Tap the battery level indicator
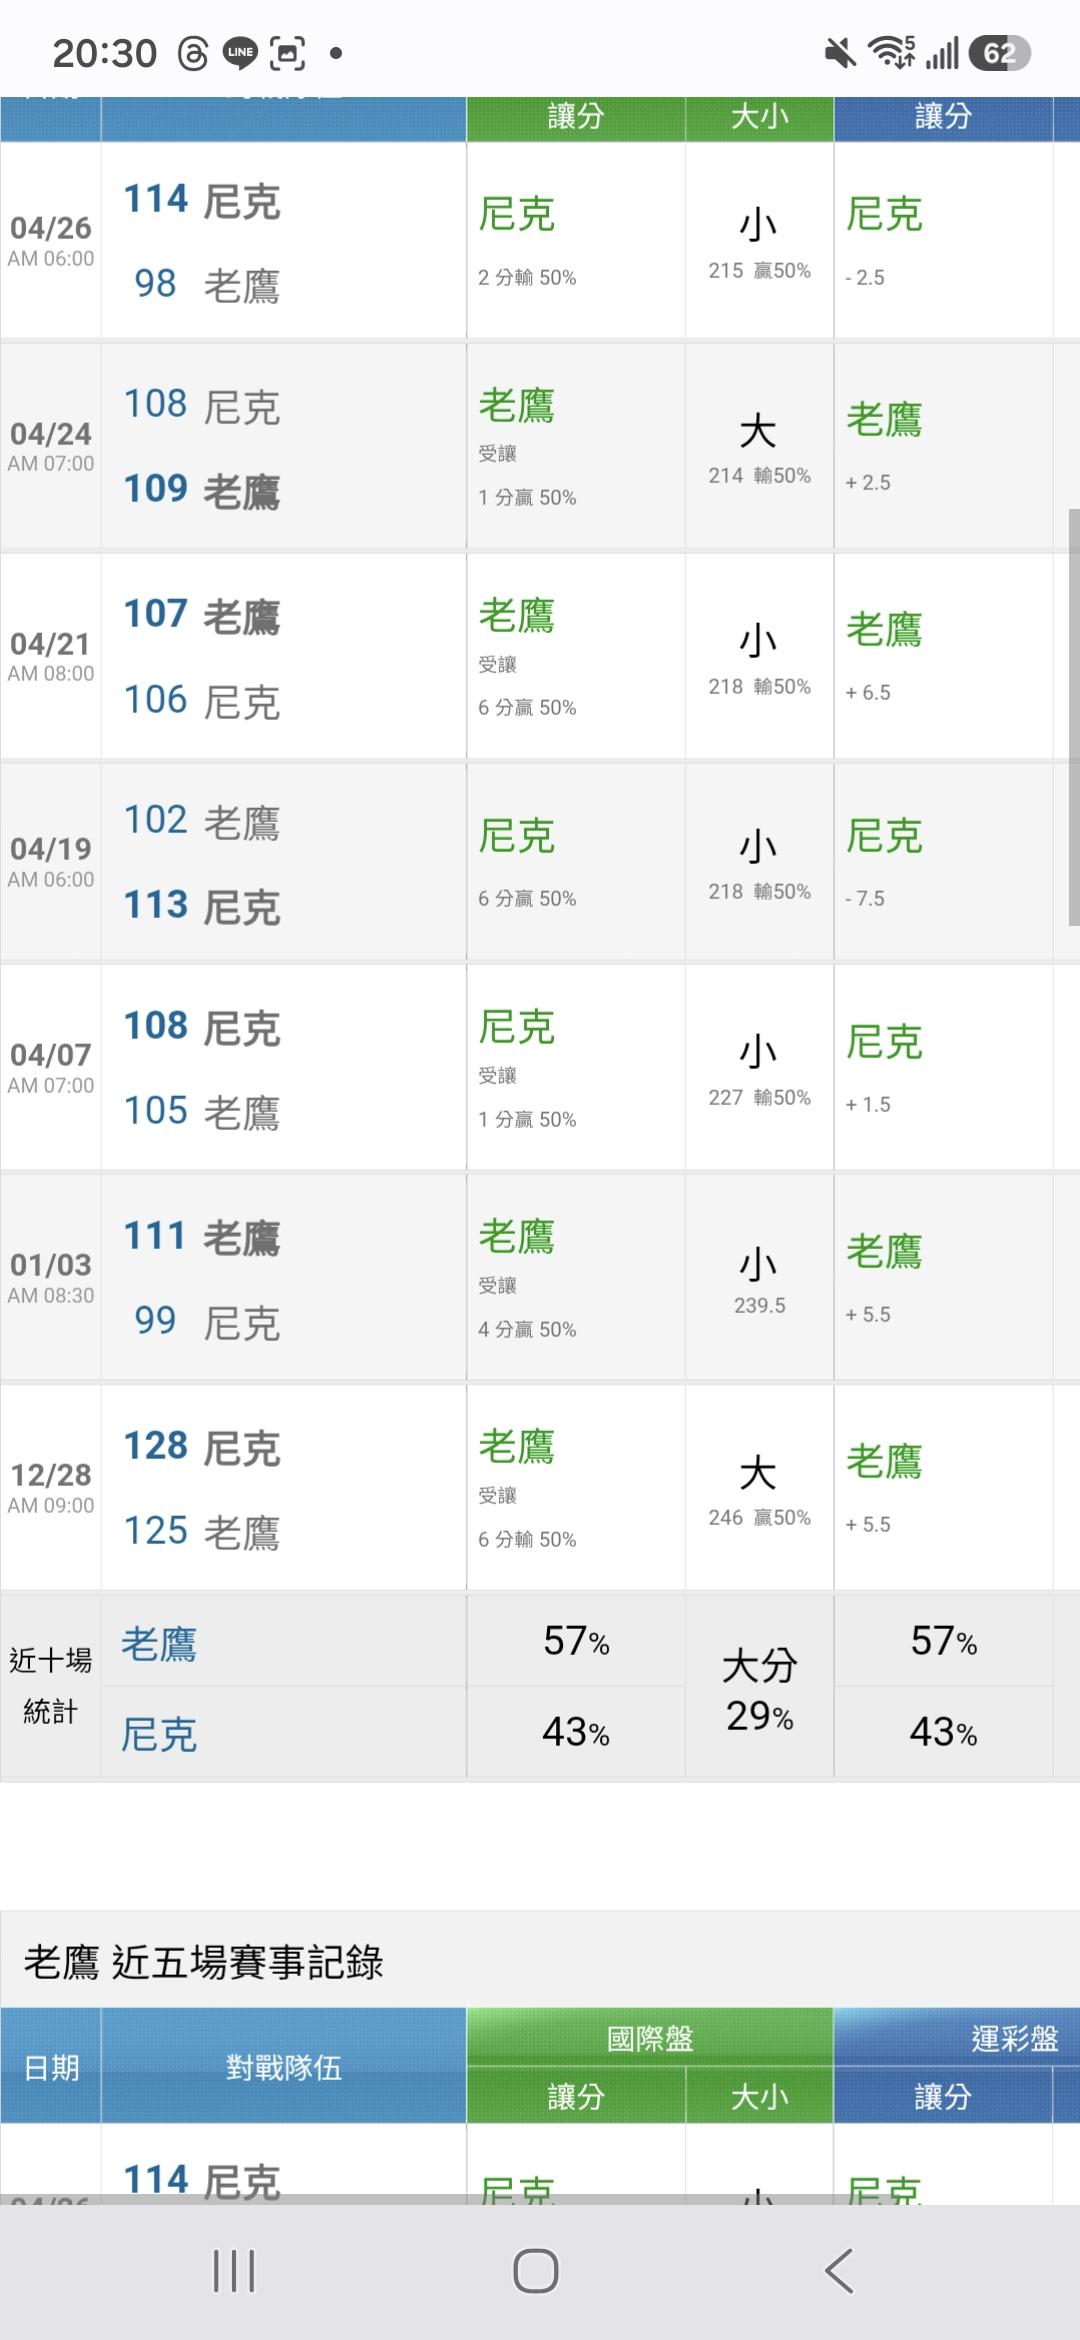This screenshot has height=2340, width=1080. click(x=999, y=53)
